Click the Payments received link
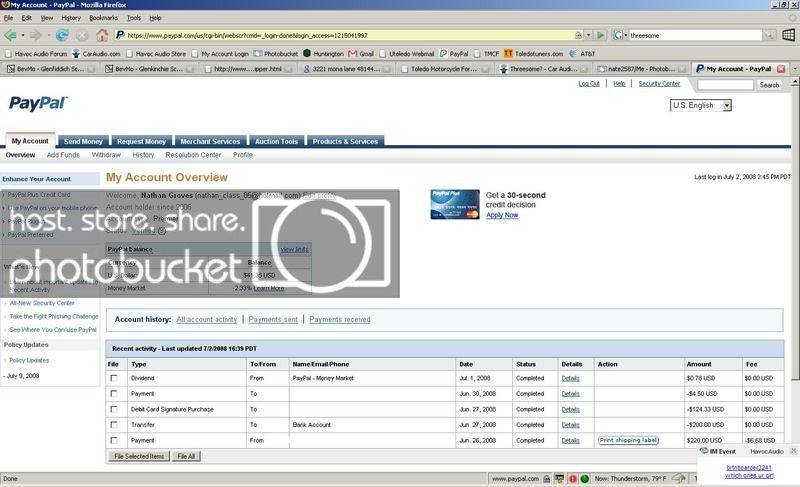The image size is (800, 487). tap(340, 320)
